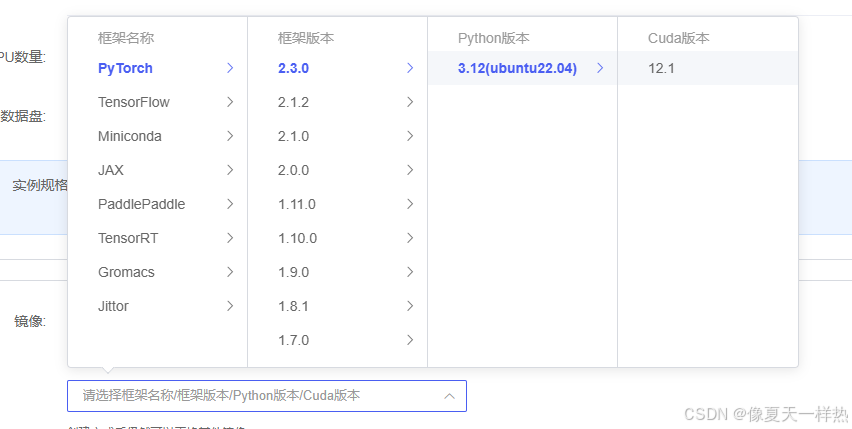This screenshot has width=852, height=429.
Task: Expand the chevron beside PaddlePaddle
Action: point(230,204)
